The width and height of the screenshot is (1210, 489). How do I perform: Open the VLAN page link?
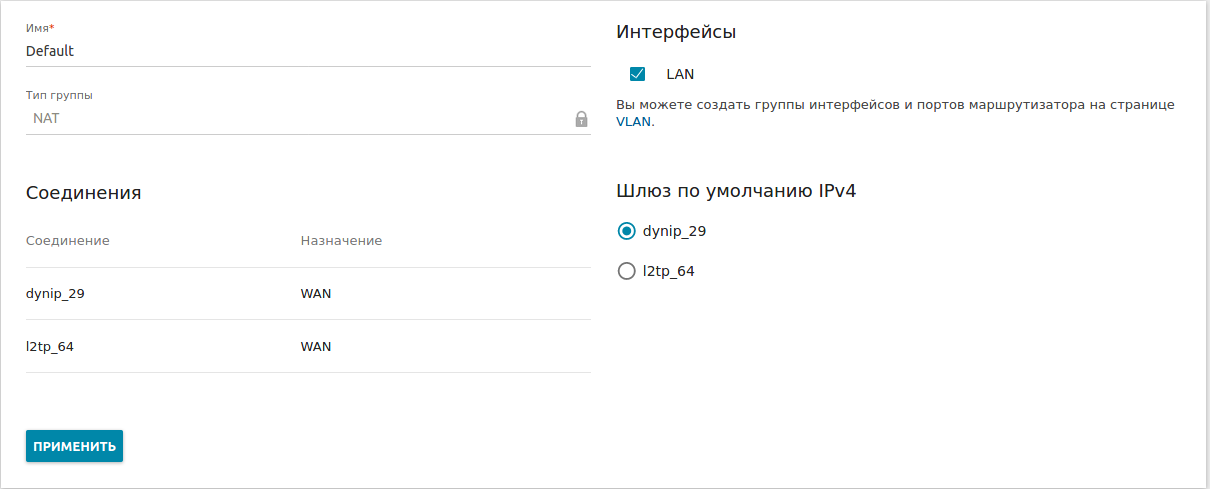click(633, 122)
